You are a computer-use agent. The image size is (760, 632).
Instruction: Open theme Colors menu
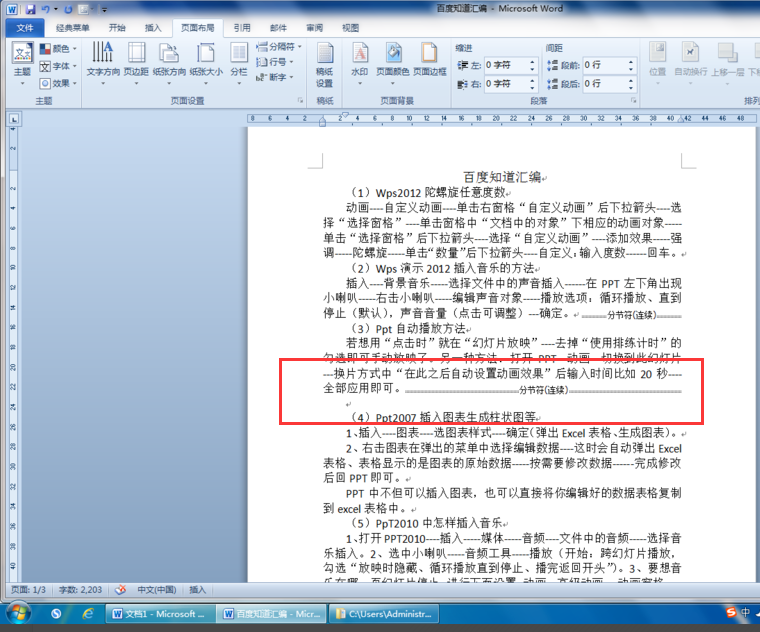click(58, 48)
